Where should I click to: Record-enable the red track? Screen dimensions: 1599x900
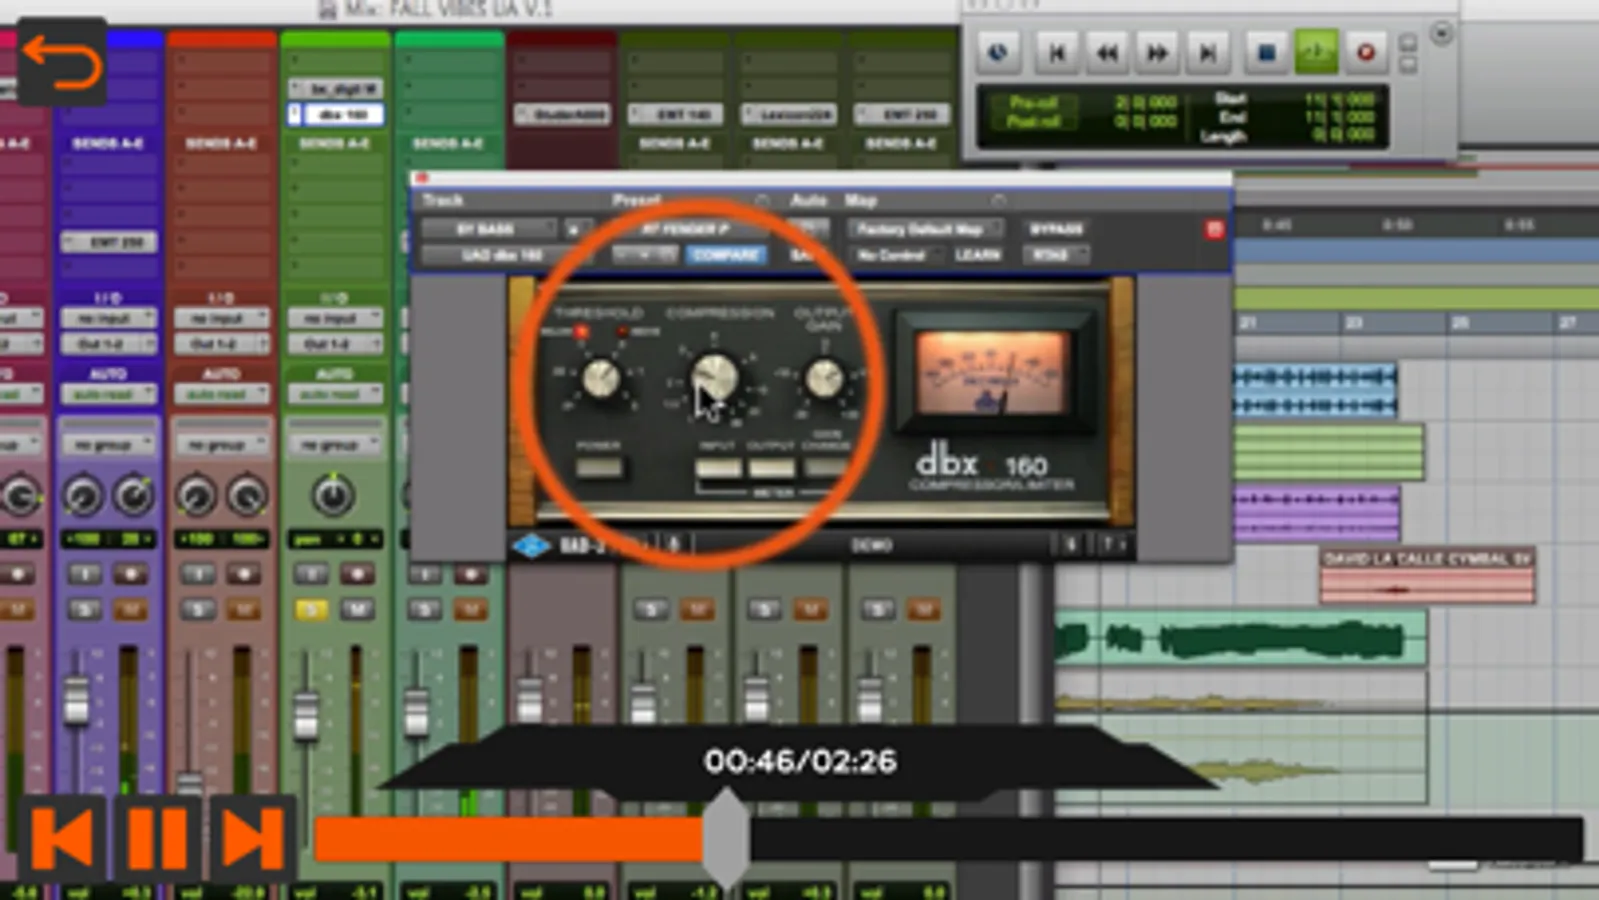pyautogui.click(x=244, y=574)
